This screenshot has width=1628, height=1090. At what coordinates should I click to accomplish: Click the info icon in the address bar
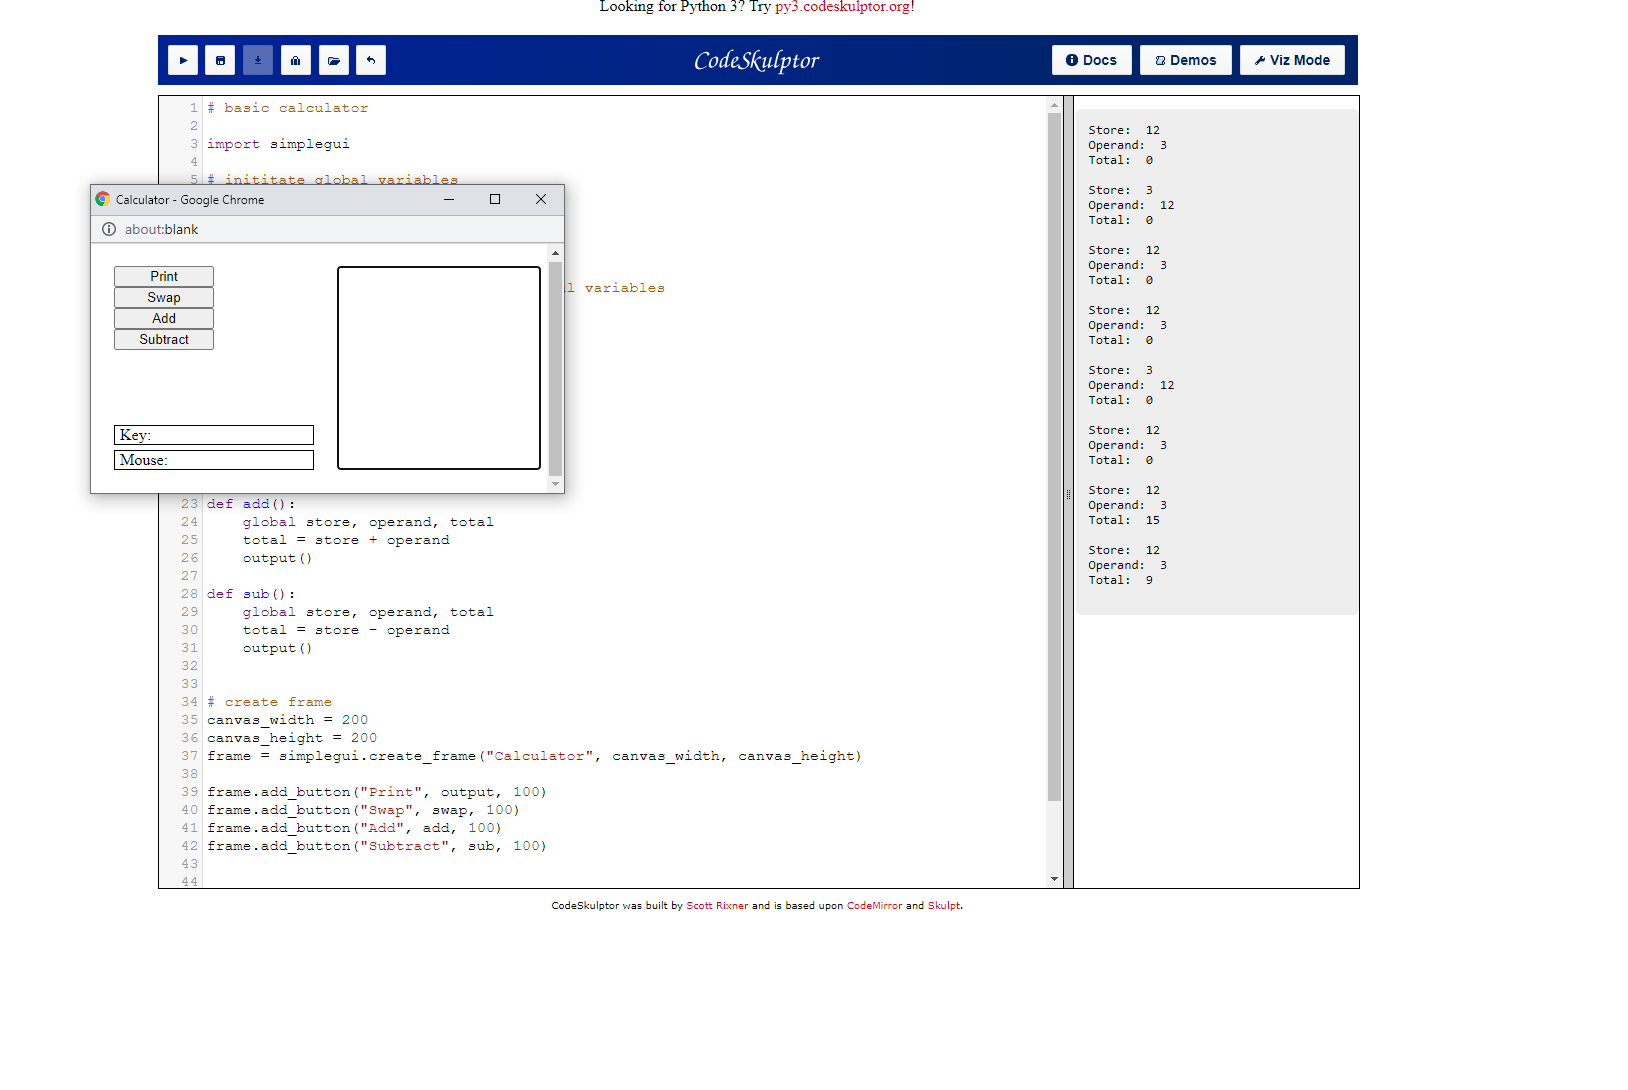pos(108,229)
